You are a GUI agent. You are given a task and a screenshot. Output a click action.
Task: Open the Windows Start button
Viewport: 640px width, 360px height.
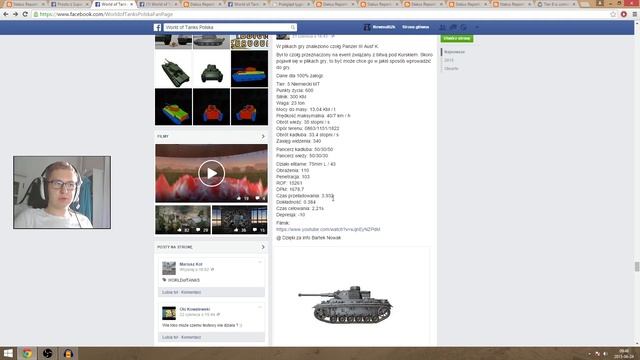click(8, 353)
